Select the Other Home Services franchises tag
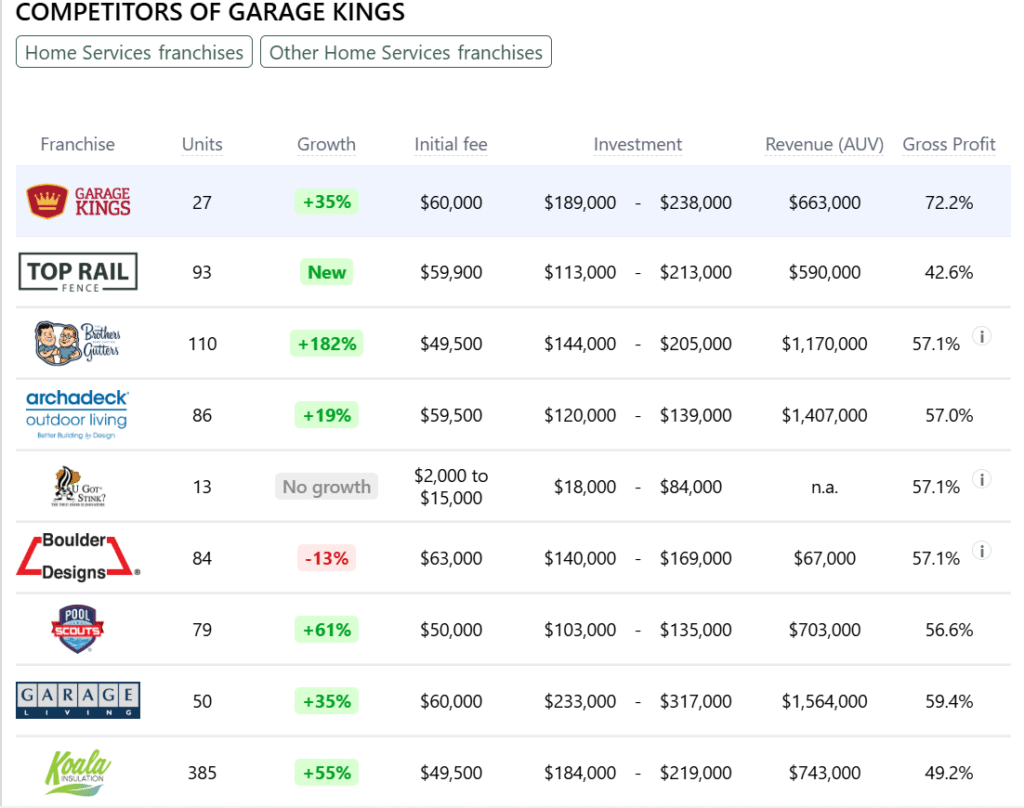Viewport: 1024px width, 808px height. pos(406,52)
